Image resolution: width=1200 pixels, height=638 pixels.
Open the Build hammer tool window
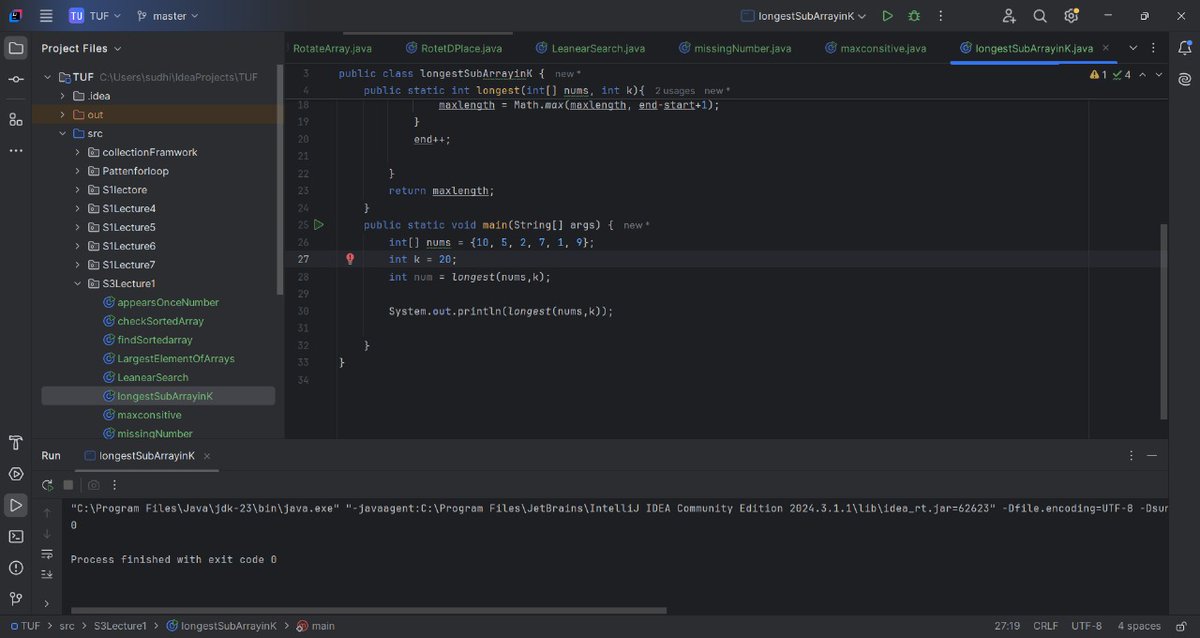[16, 443]
